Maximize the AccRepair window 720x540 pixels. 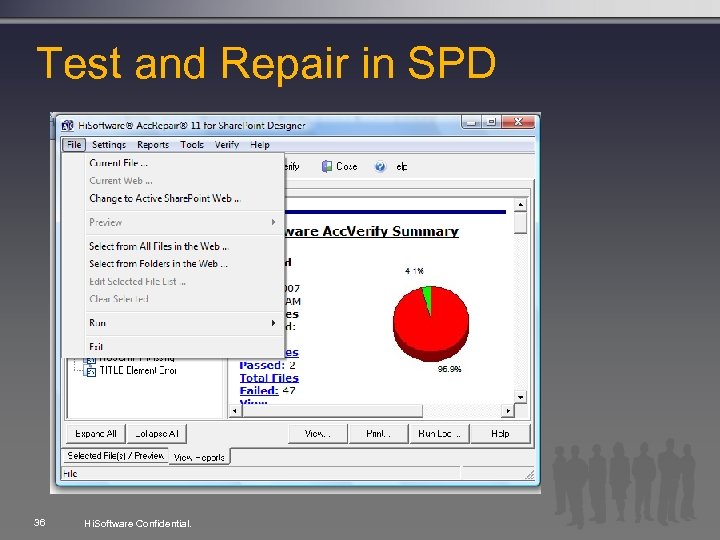491,122
